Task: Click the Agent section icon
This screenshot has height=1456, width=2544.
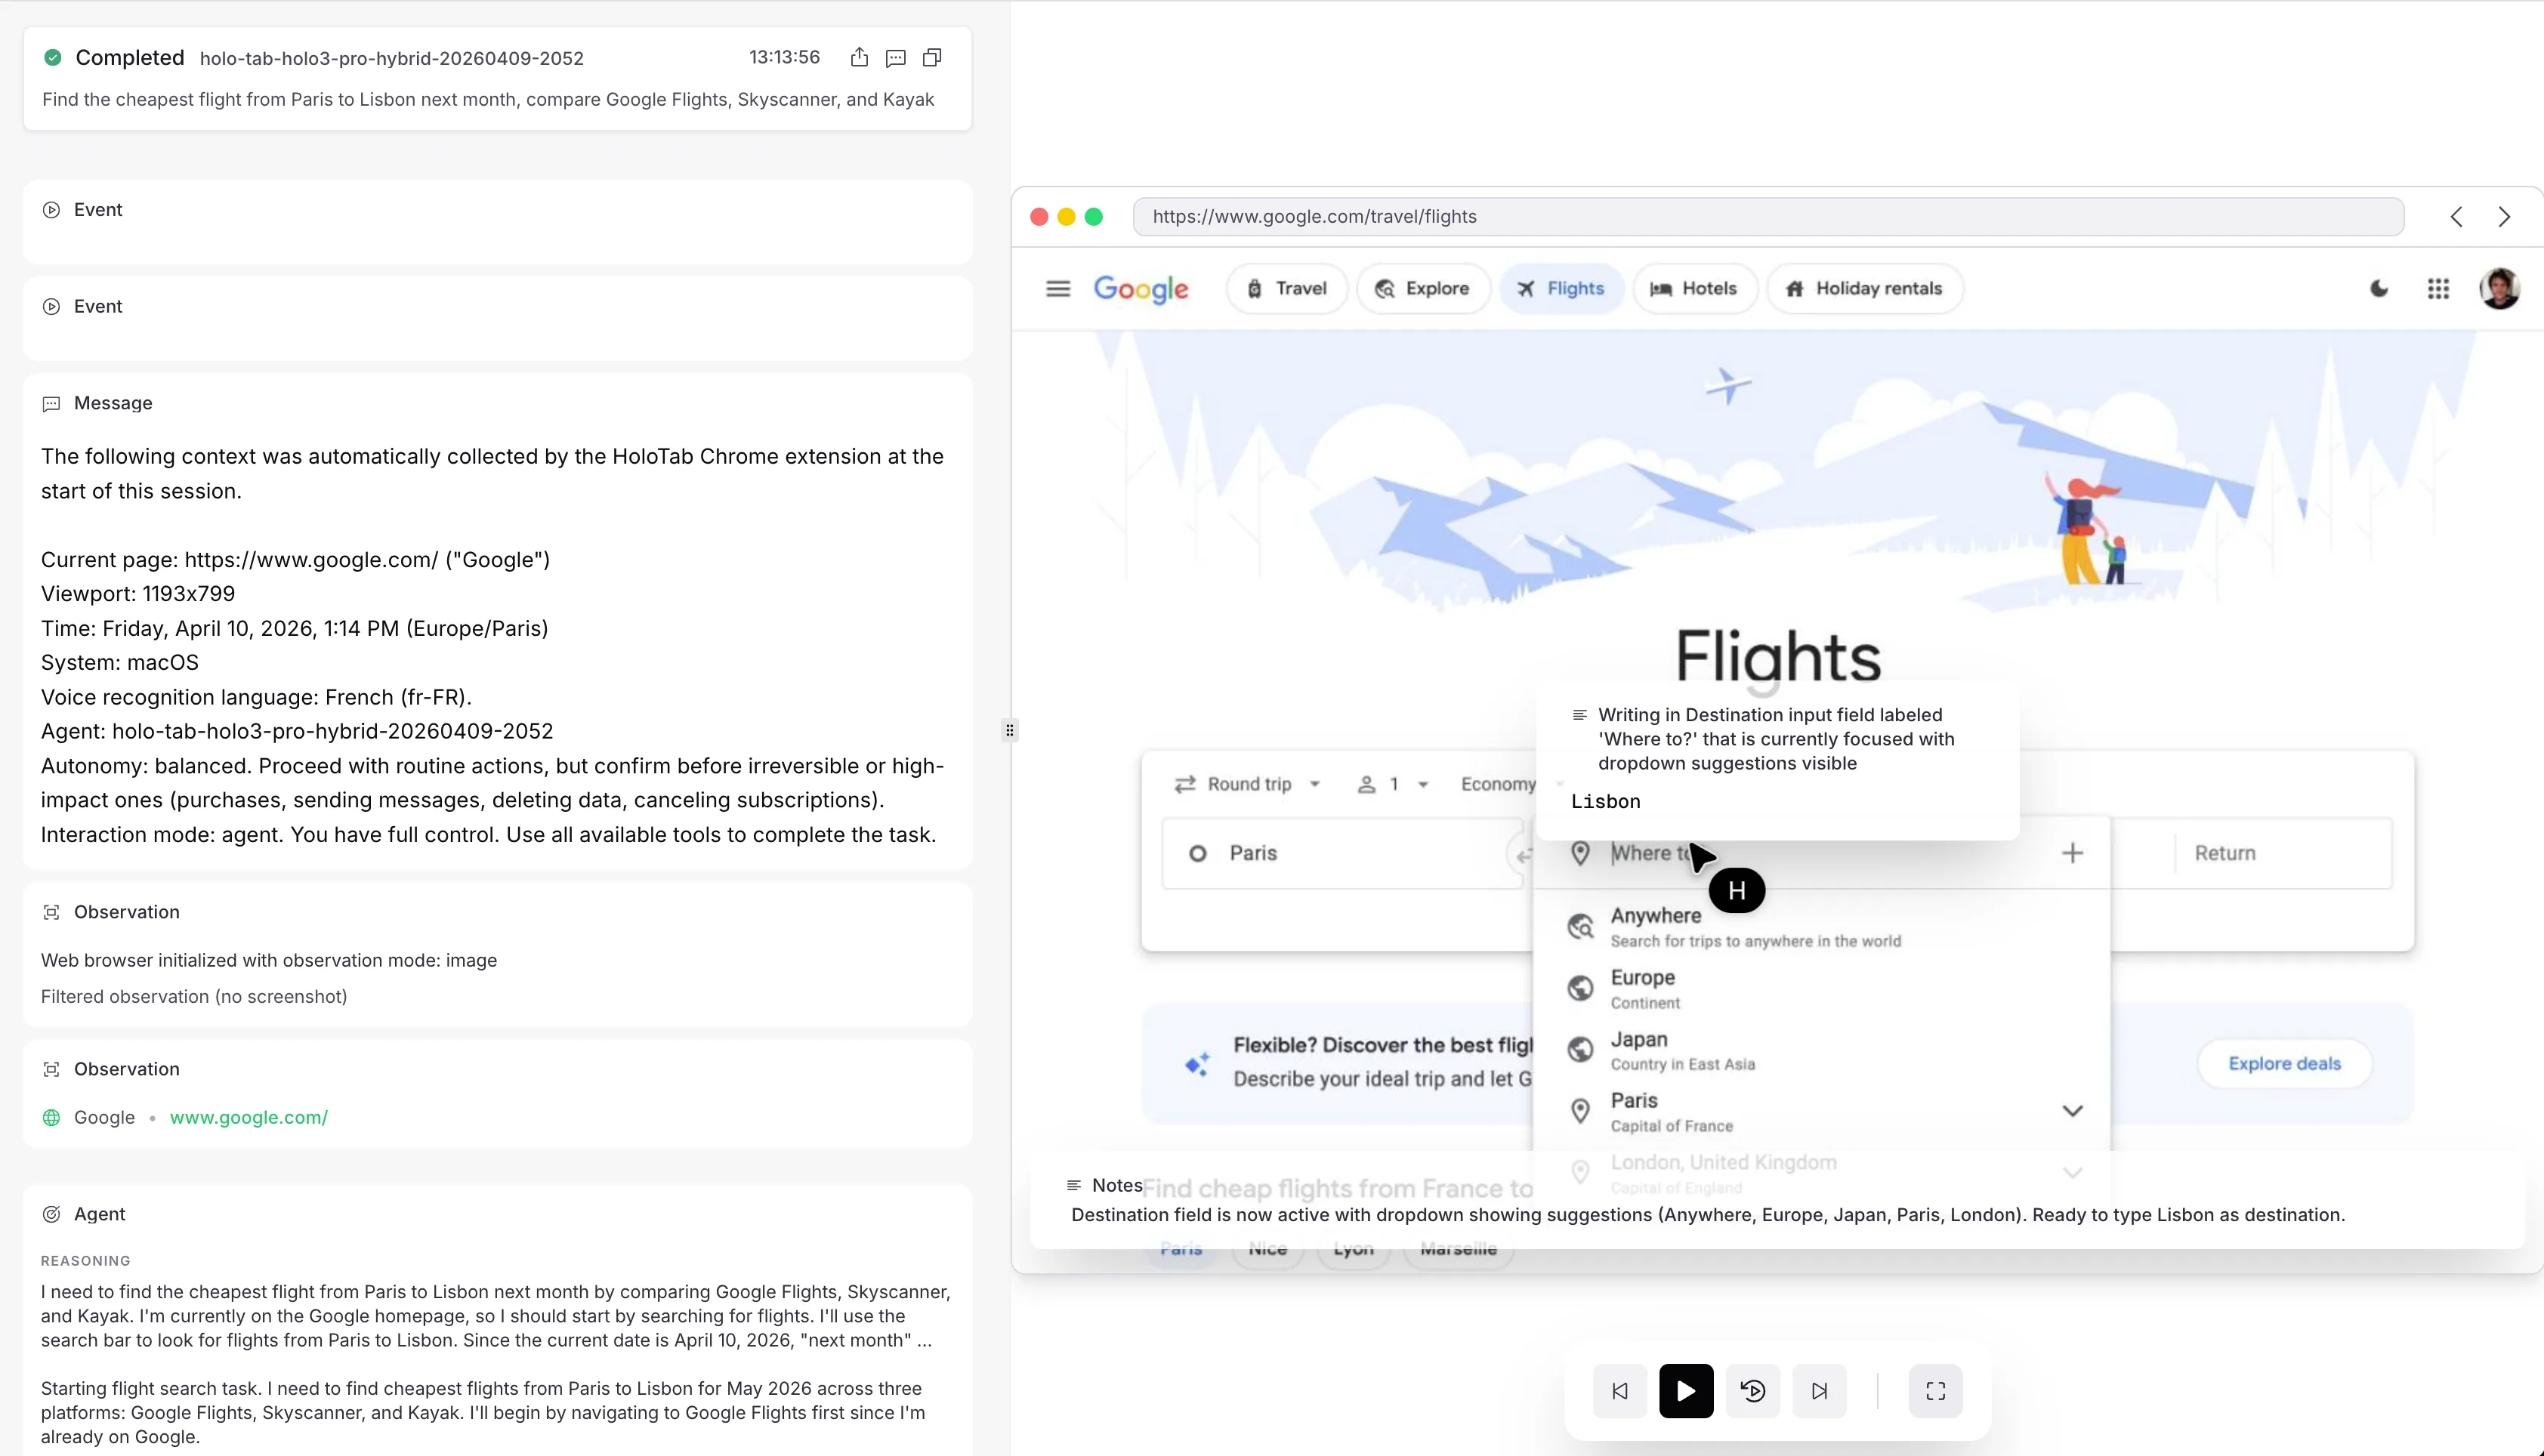Action: coord(51,1214)
